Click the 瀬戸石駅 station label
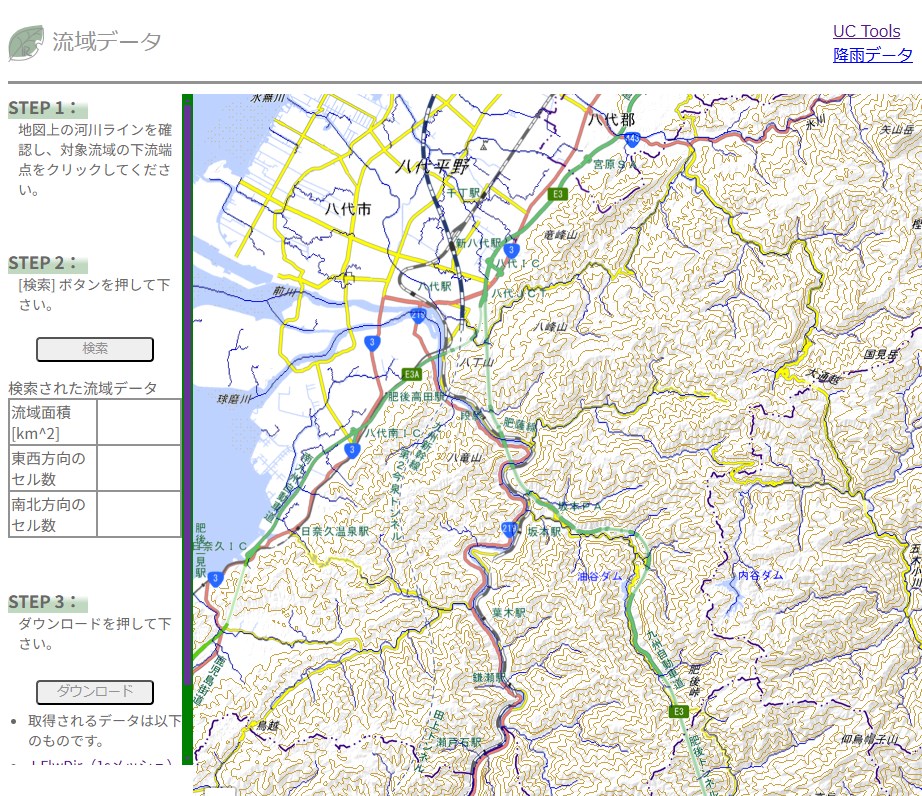The height and width of the screenshot is (796, 922). (x=459, y=743)
